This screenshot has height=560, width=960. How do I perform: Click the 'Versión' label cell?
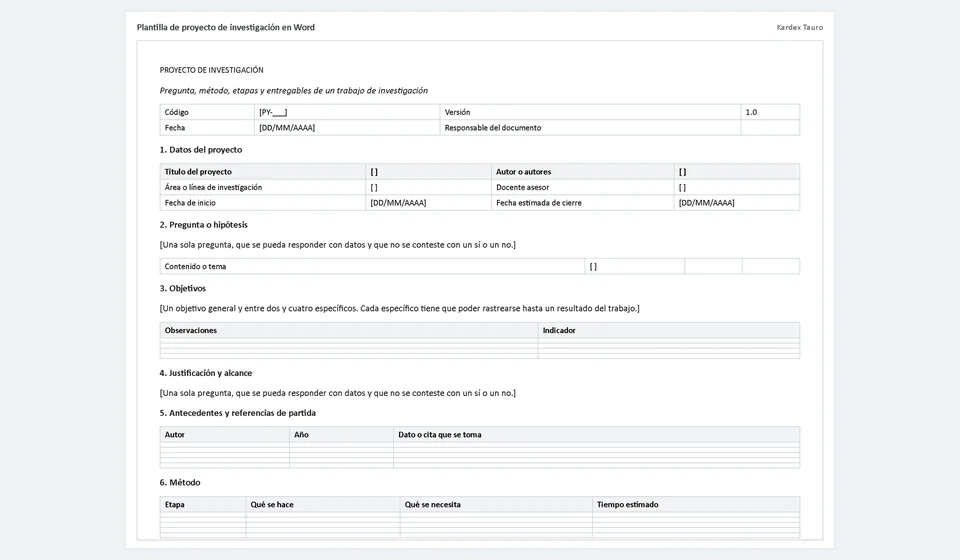pos(590,112)
